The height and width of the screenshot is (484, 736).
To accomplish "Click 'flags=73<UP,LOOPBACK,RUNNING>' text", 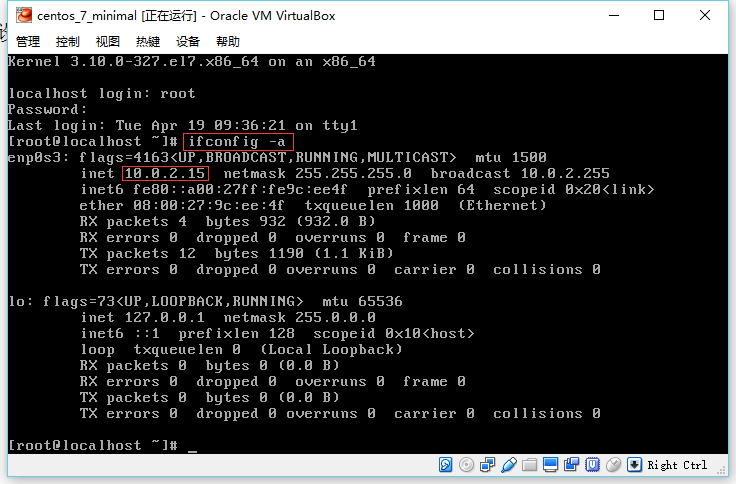I will tap(173, 301).
